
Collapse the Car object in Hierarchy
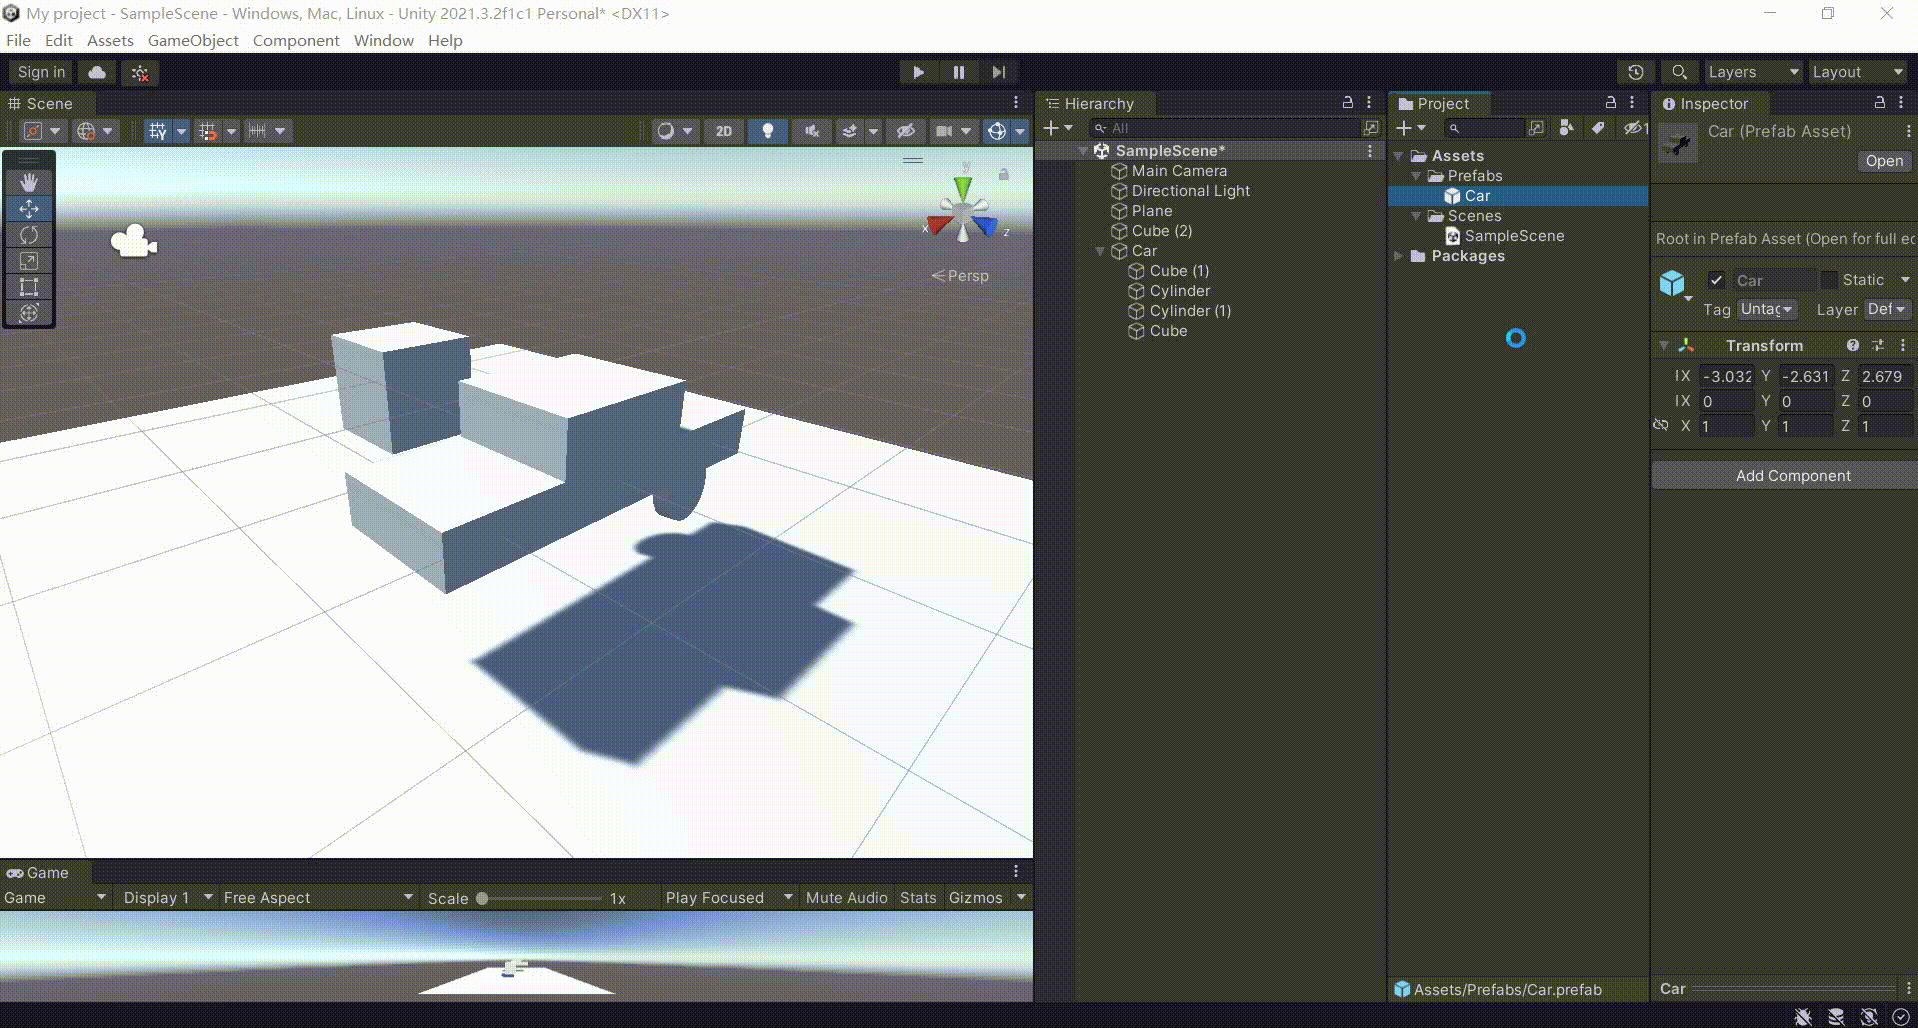click(1100, 251)
